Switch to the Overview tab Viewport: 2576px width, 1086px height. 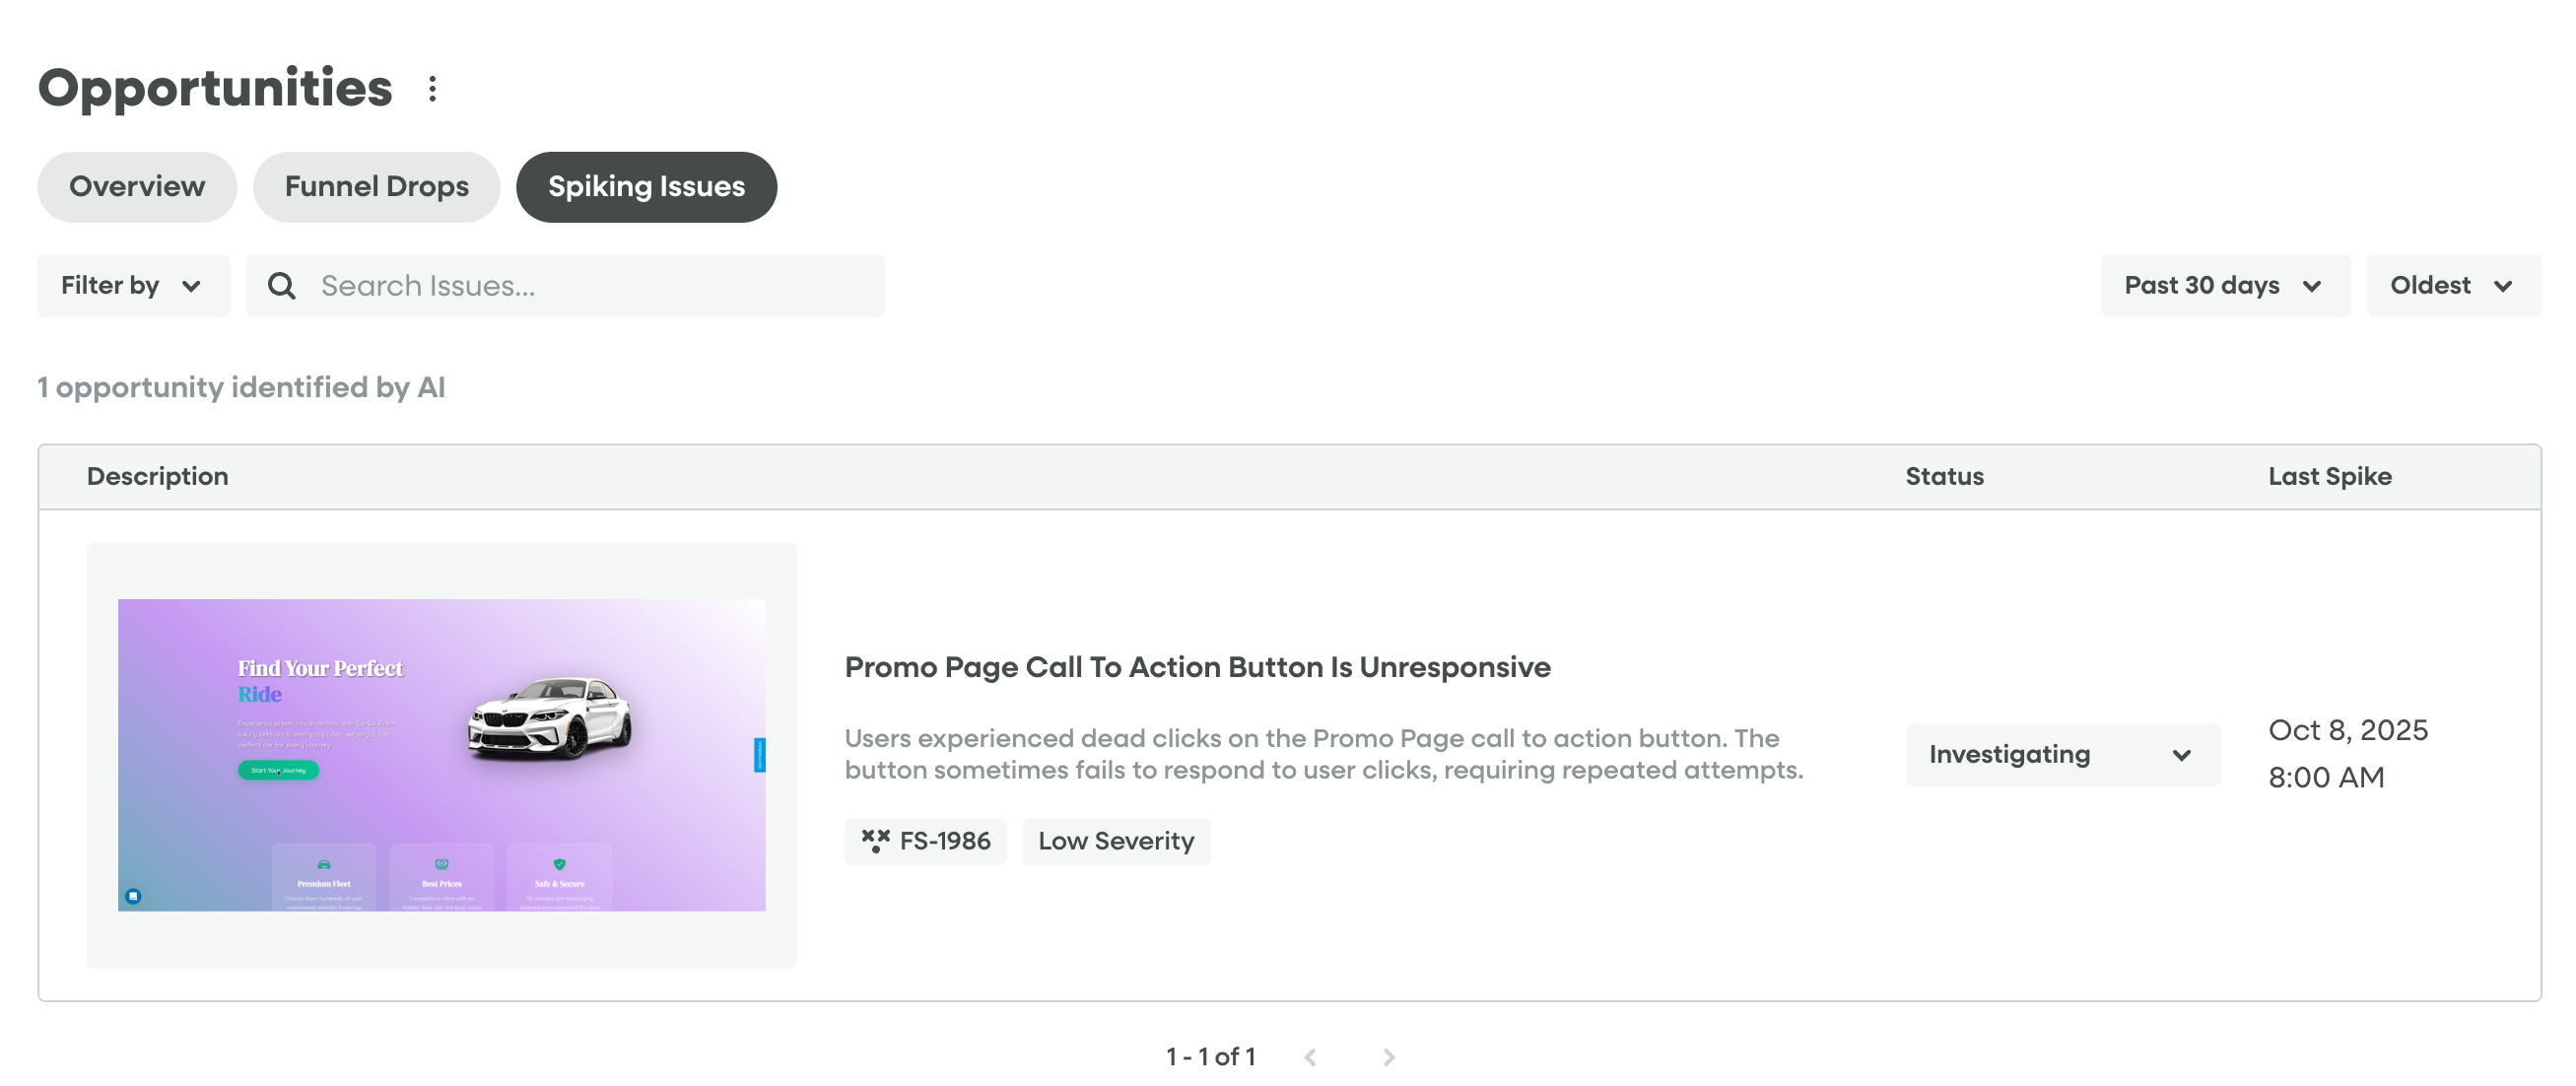[x=137, y=187]
